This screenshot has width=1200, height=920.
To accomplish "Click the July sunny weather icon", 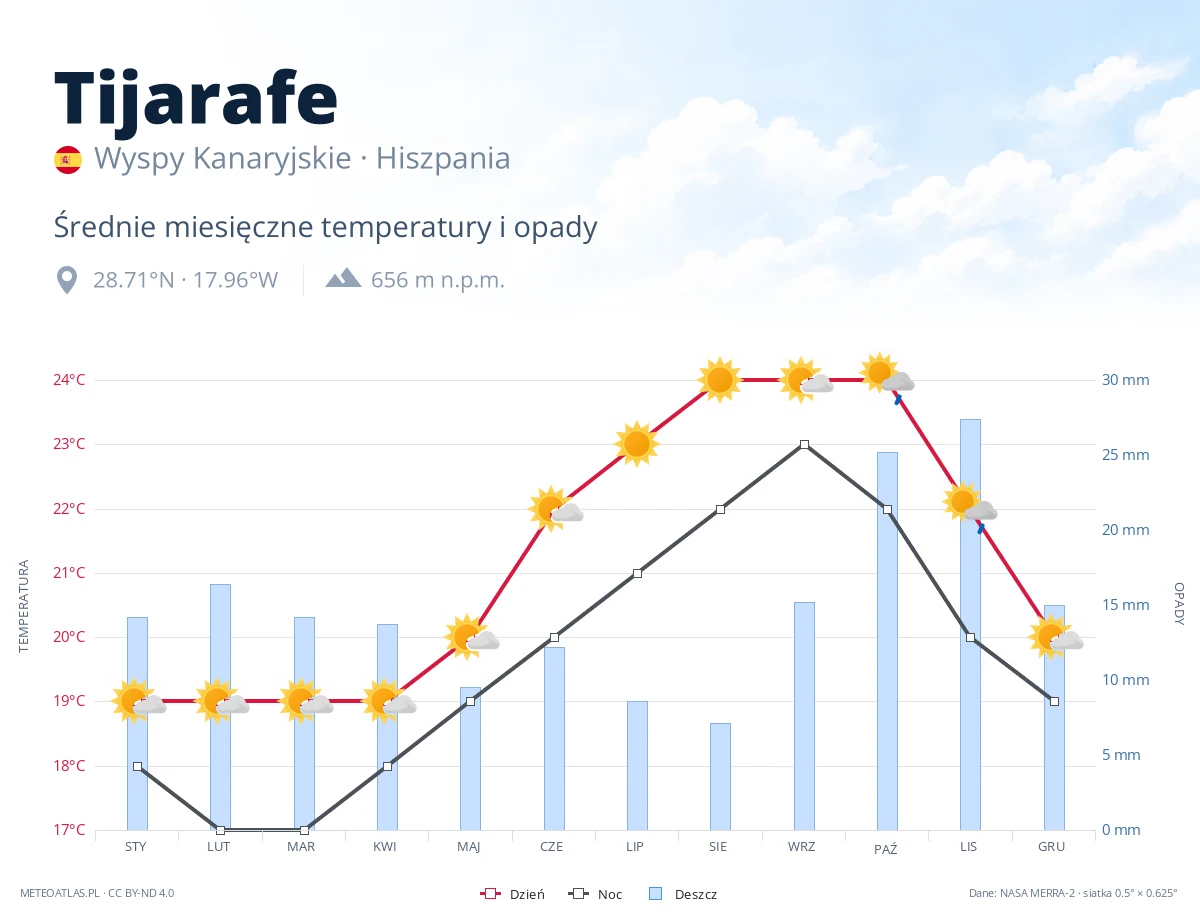I will pyautogui.click(x=637, y=444).
